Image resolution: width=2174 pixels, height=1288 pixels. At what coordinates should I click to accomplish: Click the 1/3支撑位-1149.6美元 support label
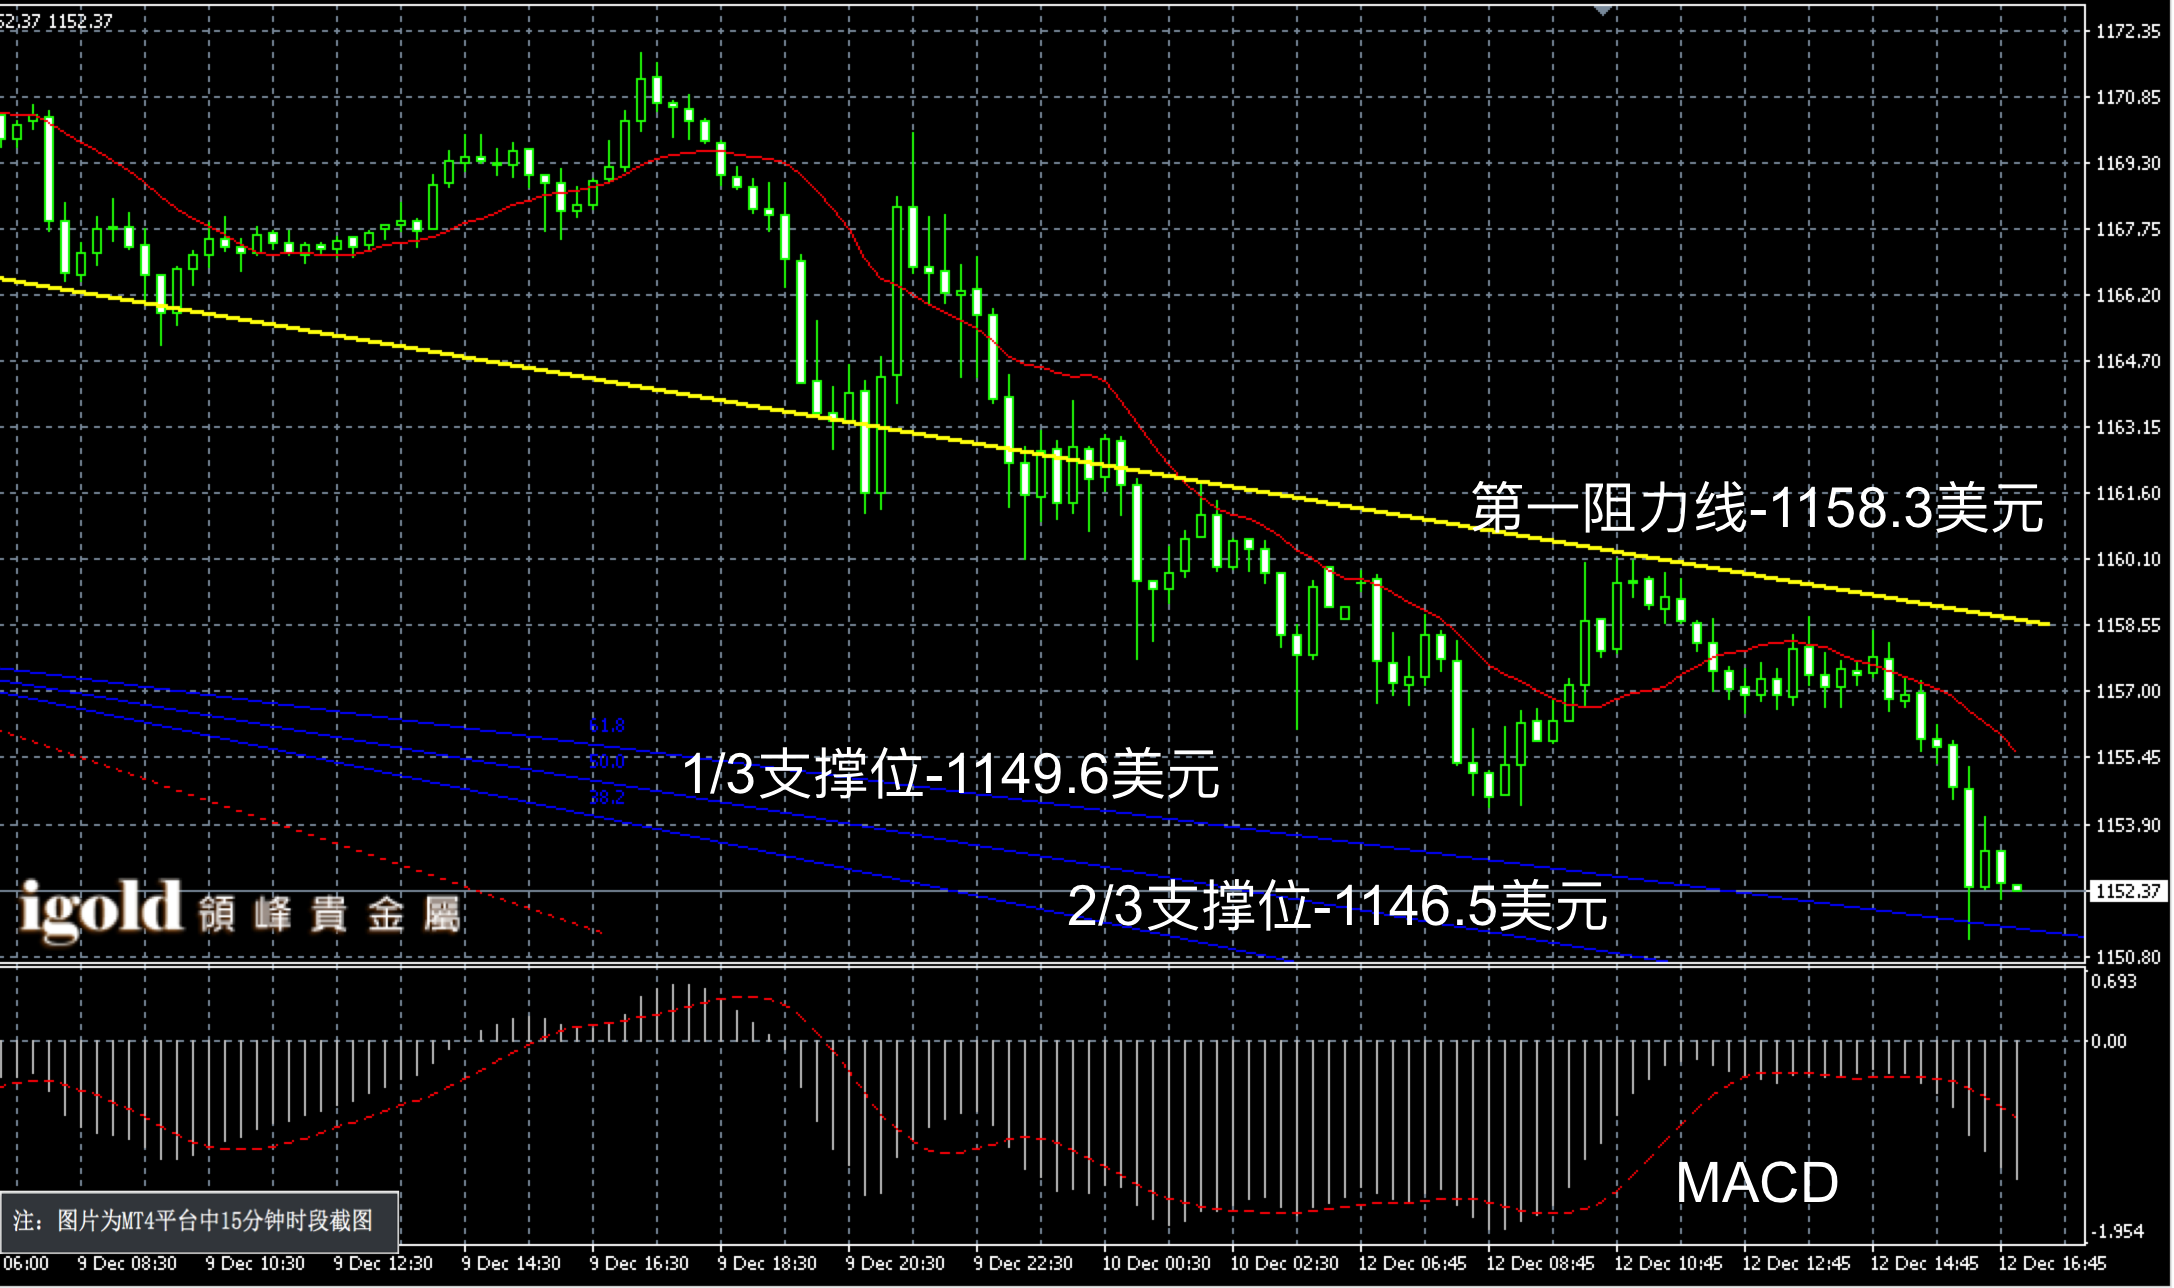(951, 774)
